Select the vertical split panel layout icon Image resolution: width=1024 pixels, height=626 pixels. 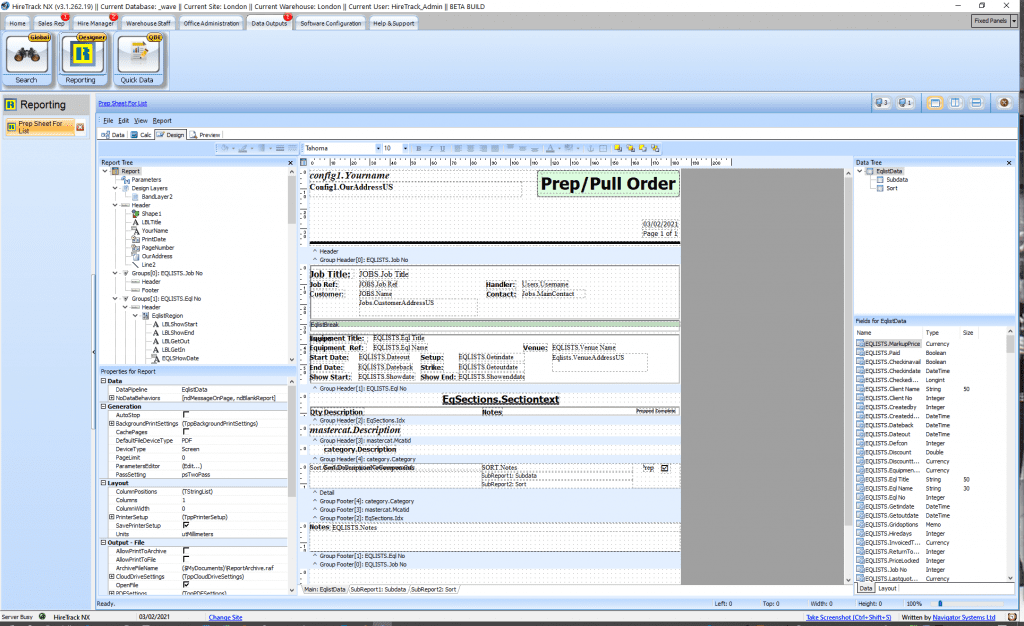[955, 103]
